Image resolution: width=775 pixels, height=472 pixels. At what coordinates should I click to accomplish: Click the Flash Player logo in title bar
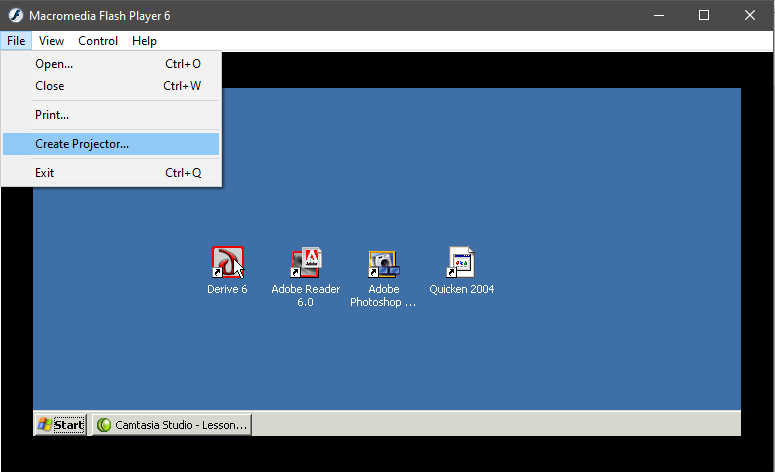click(15, 15)
